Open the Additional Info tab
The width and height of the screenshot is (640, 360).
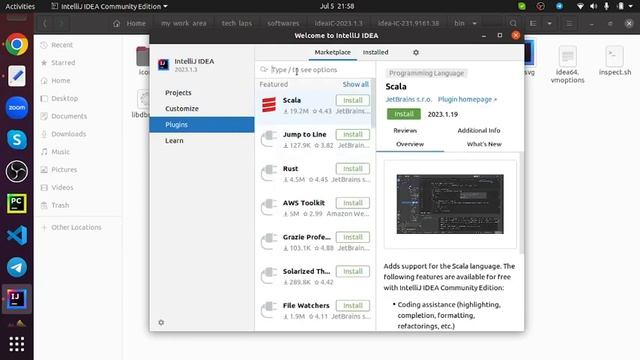479,131
